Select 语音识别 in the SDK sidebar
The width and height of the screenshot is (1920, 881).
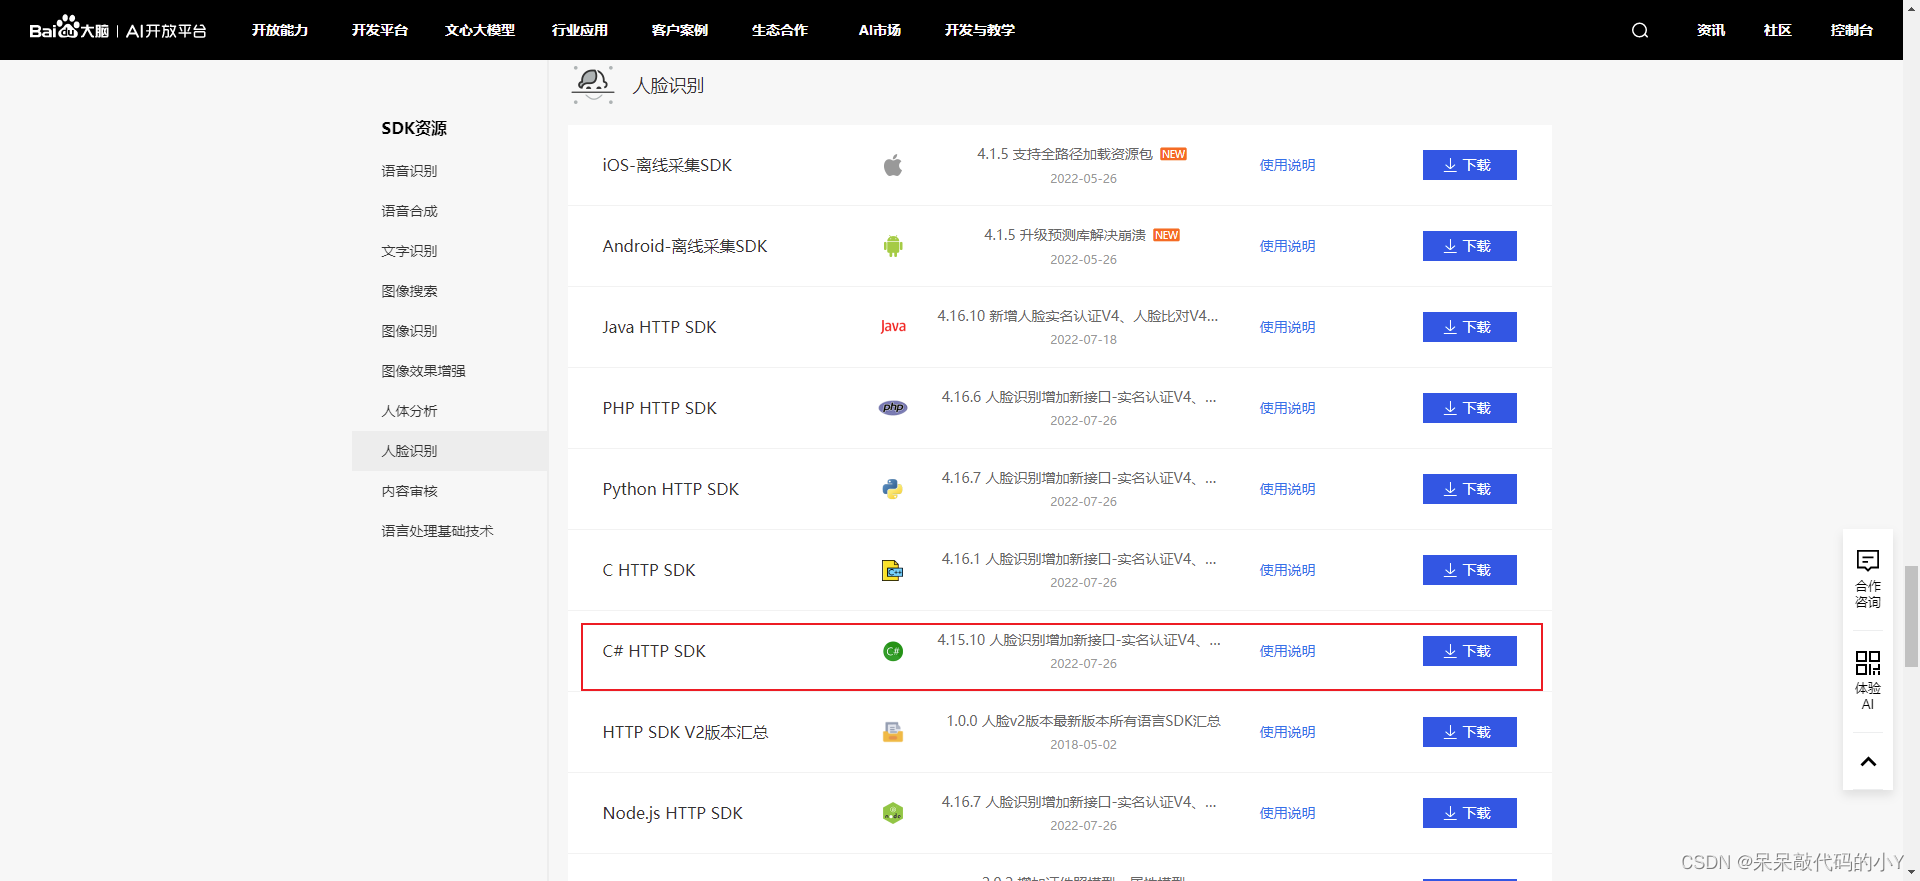coord(409,171)
